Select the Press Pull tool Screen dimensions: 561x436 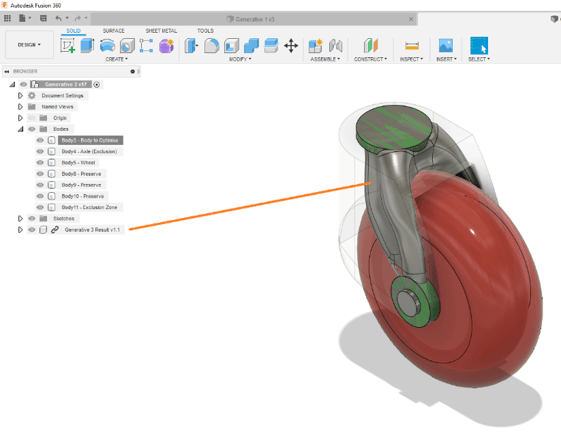point(191,46)
